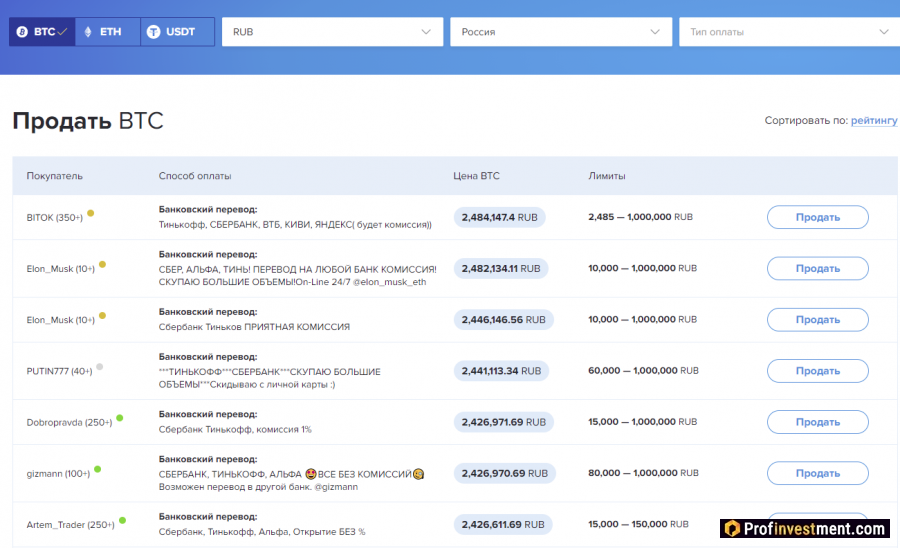Click the Ethereum diamond icon

pyautogui.click(x=88, y=32)
